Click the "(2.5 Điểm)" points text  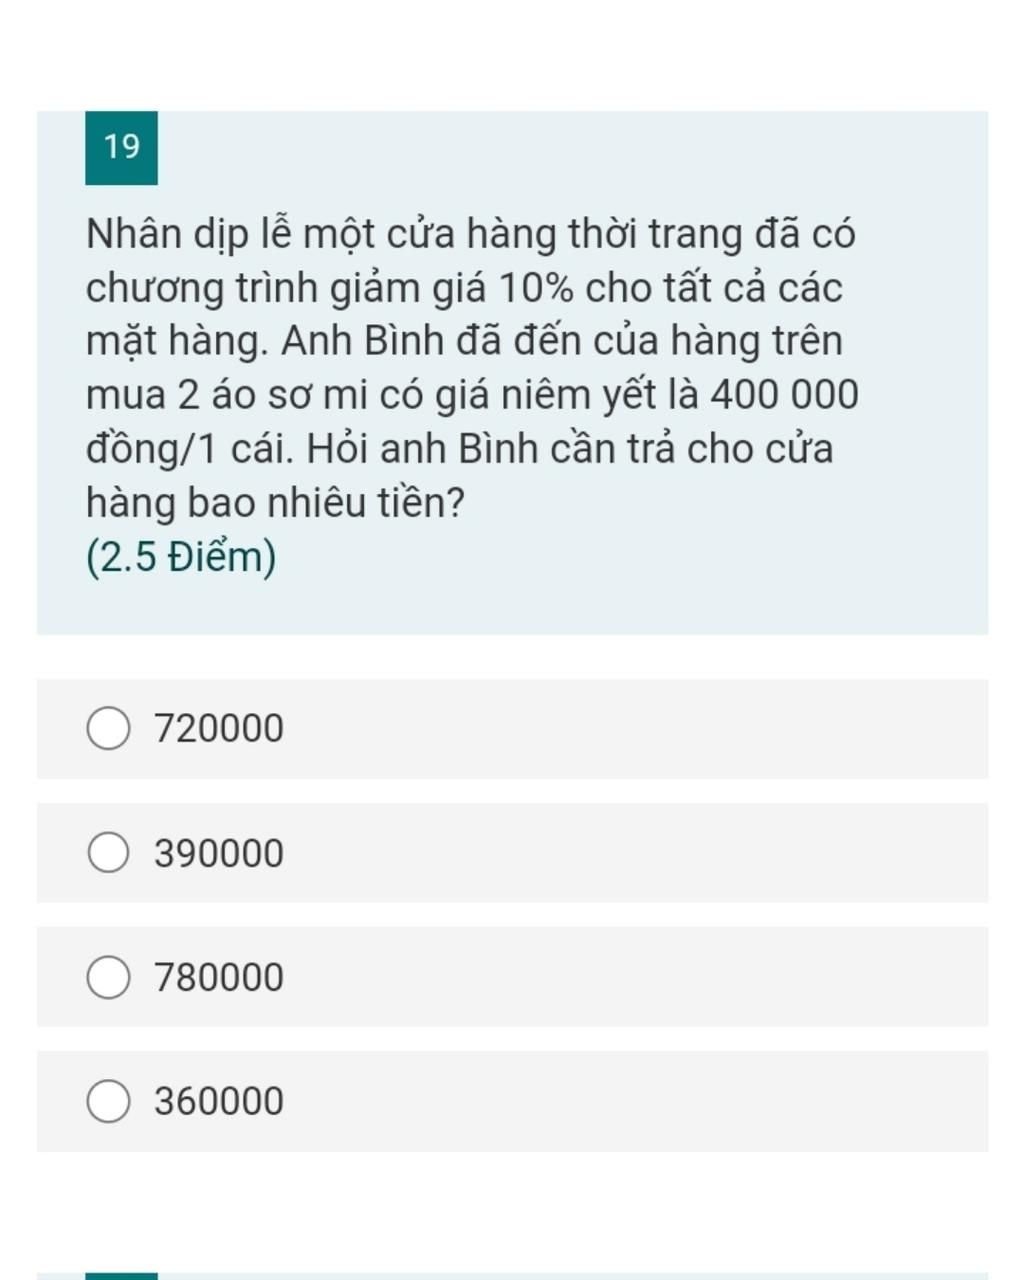pyautogui.click(x=181, y=557)
